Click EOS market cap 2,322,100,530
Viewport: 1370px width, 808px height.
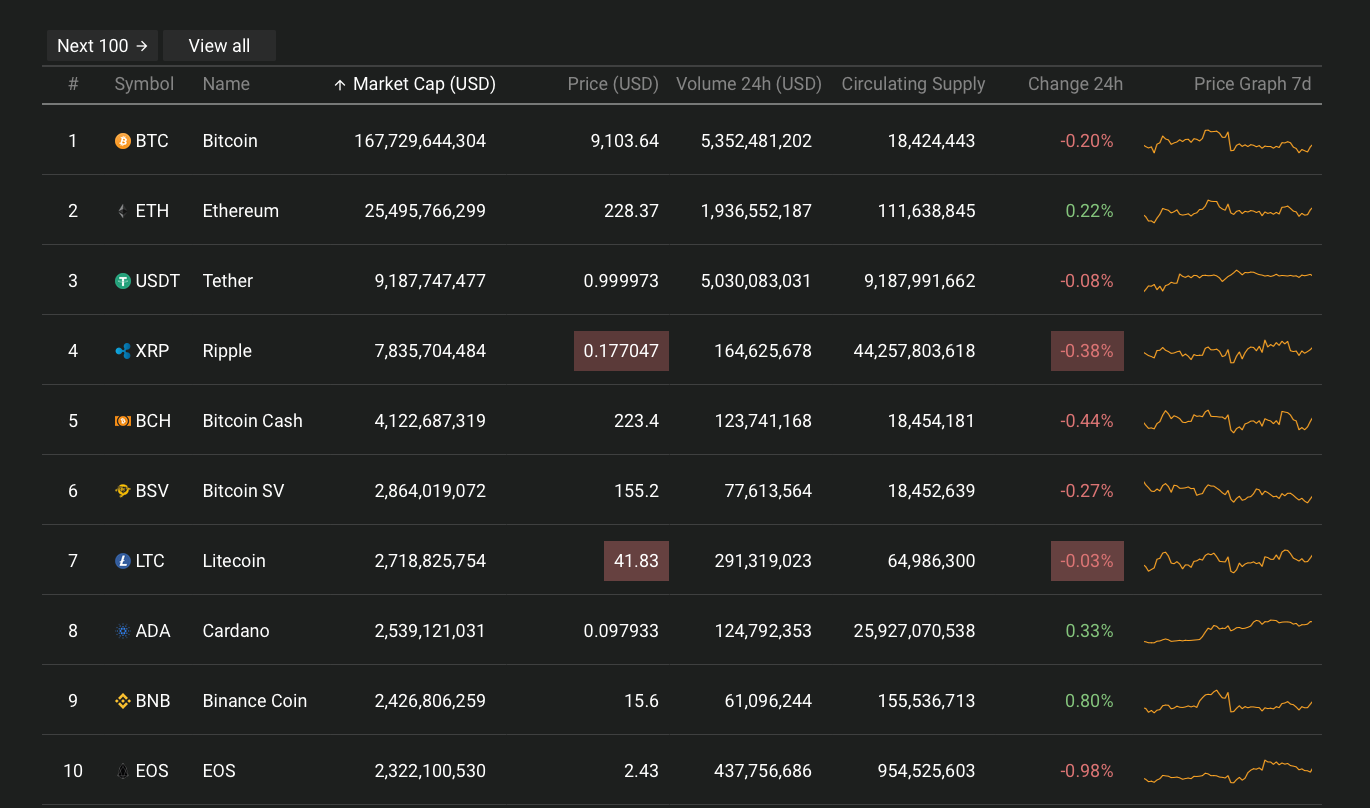(430, 771)
